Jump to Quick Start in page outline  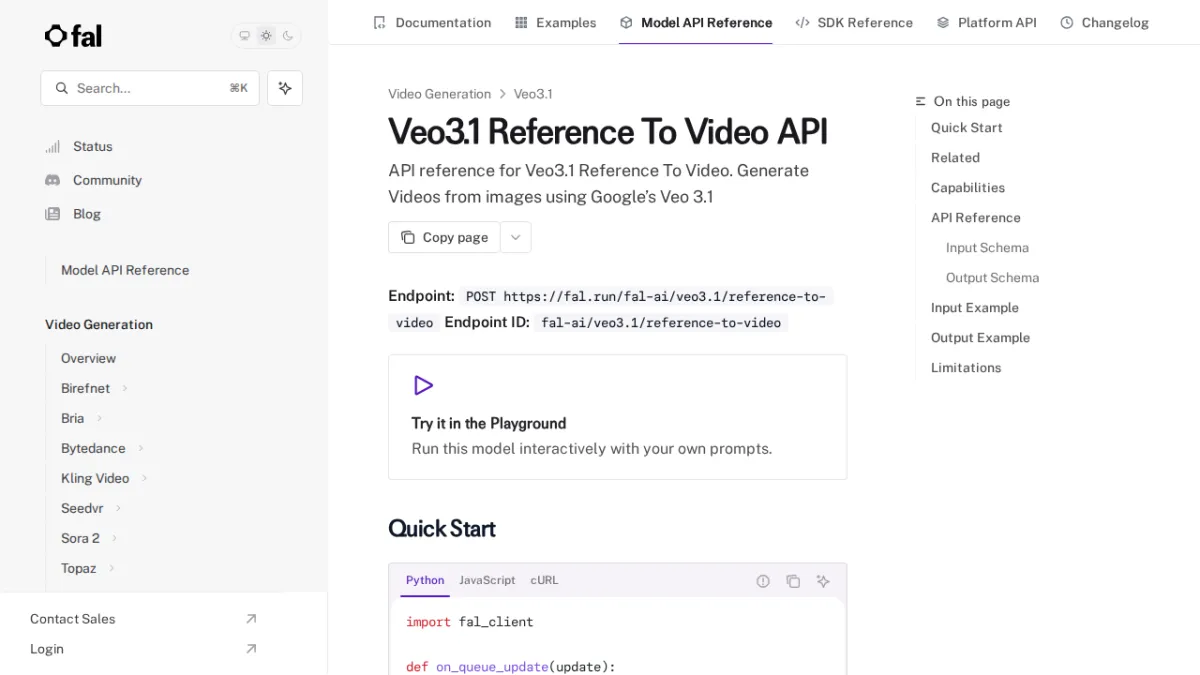(966, 128)
